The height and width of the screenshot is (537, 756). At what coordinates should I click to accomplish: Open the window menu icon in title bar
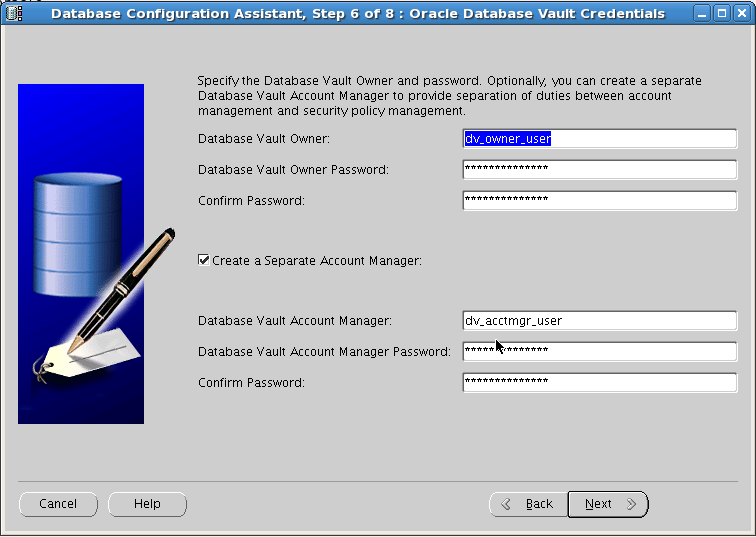coord(14,13)
